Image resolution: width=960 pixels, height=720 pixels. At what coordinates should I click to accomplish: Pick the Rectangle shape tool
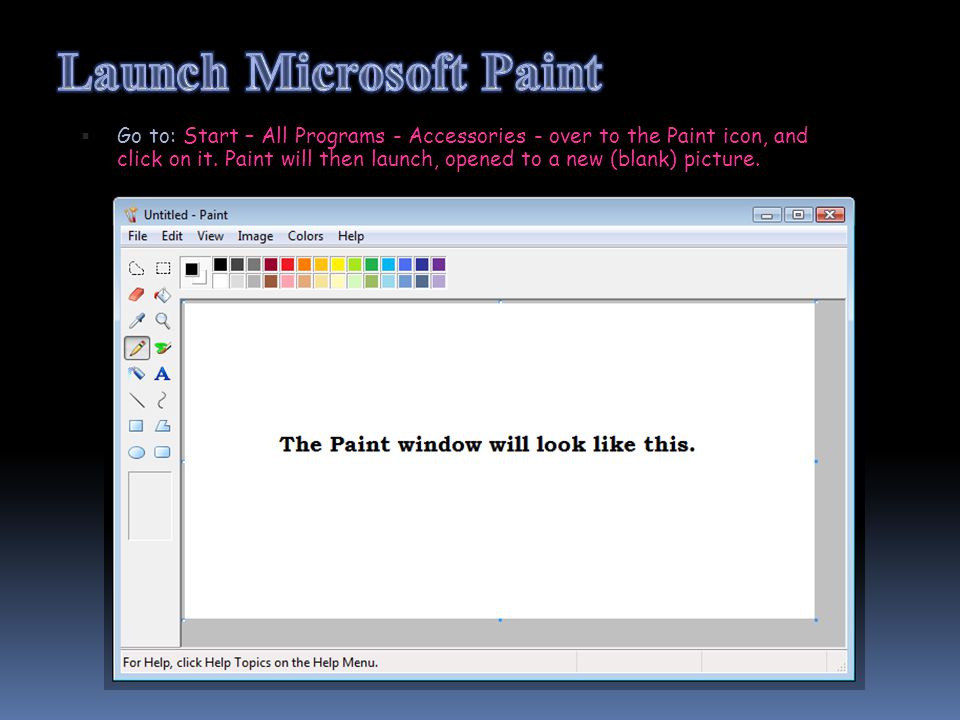[x=136, y=426]
